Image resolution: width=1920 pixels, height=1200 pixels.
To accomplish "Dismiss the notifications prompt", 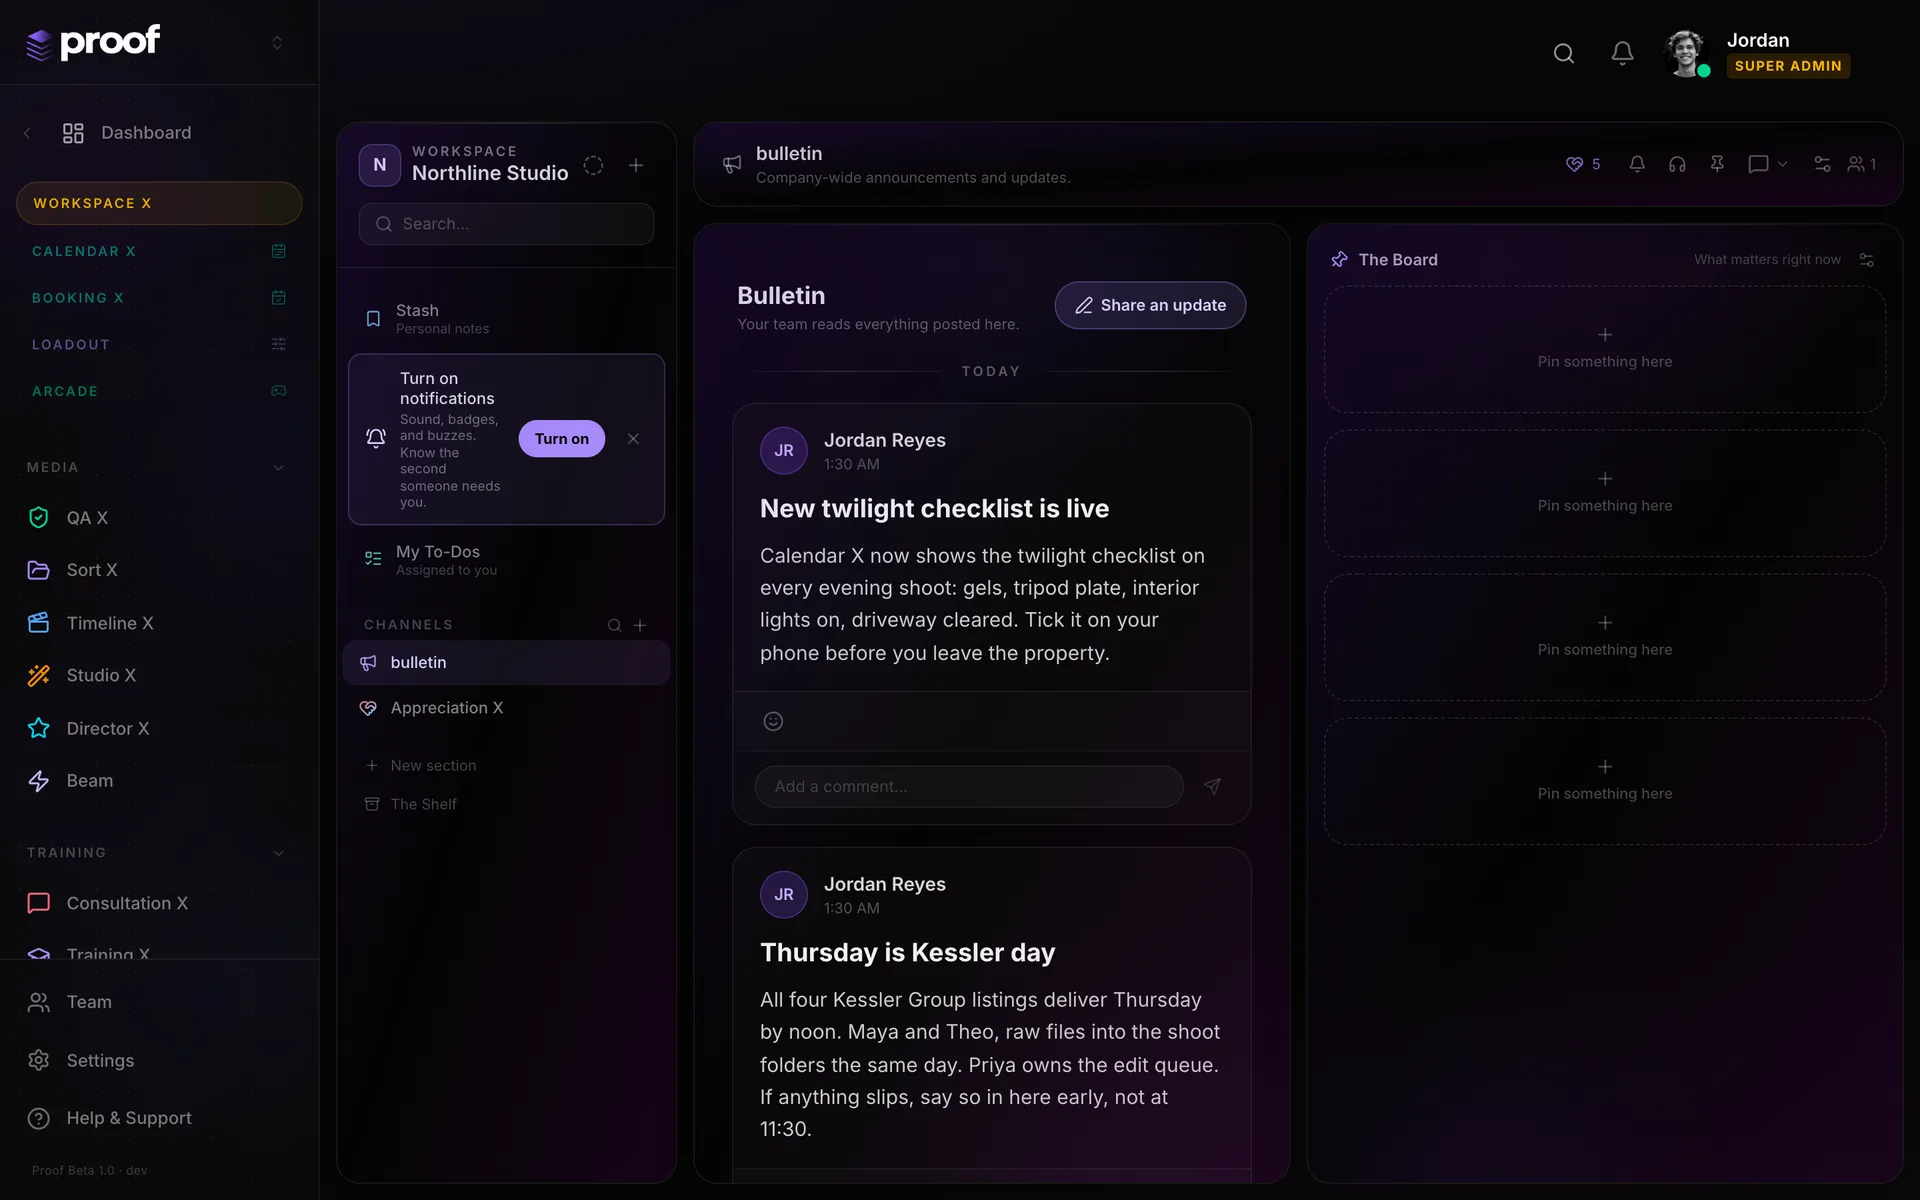I will click(633, 439).
